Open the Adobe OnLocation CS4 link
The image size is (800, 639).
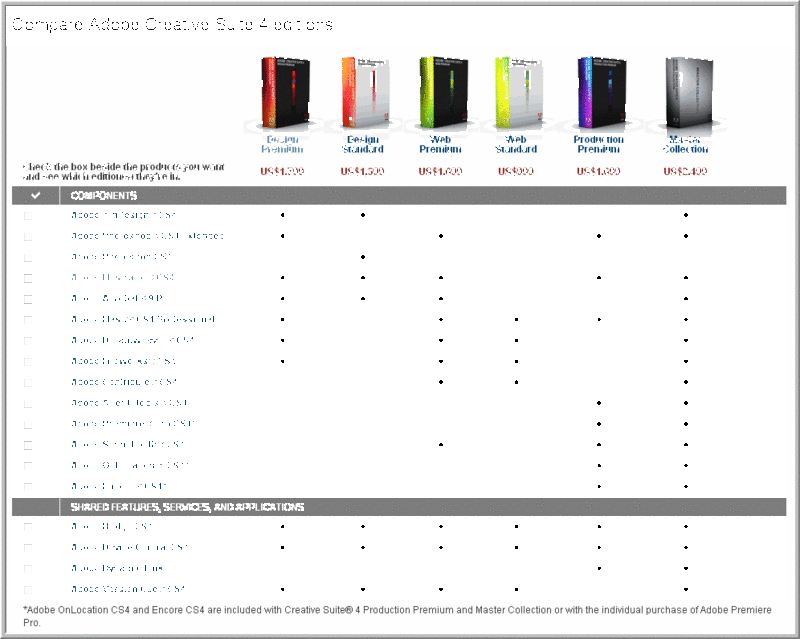pos(130,465)
